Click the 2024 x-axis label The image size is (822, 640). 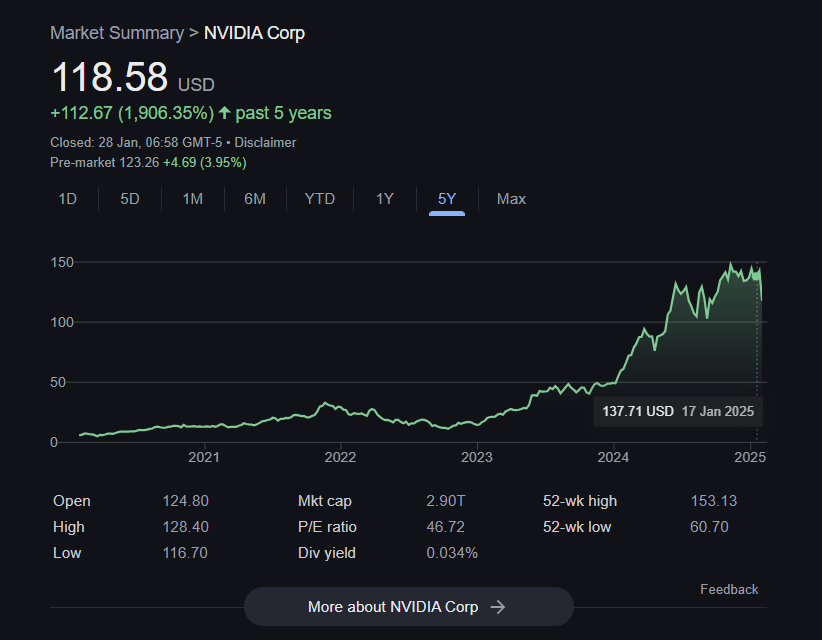click(x=613, y=457)
